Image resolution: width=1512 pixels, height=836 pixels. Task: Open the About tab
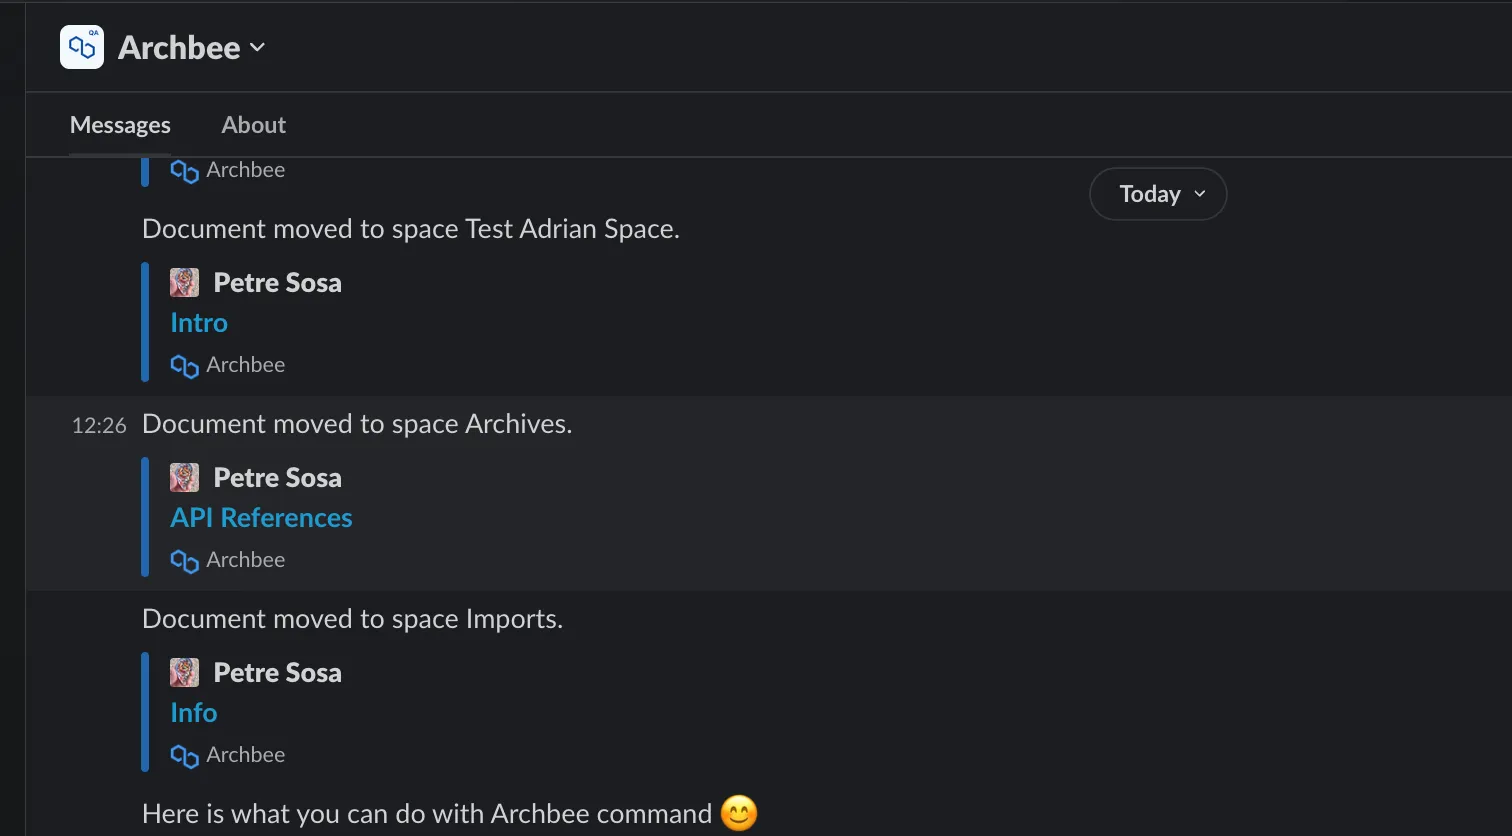click(254, 125)
